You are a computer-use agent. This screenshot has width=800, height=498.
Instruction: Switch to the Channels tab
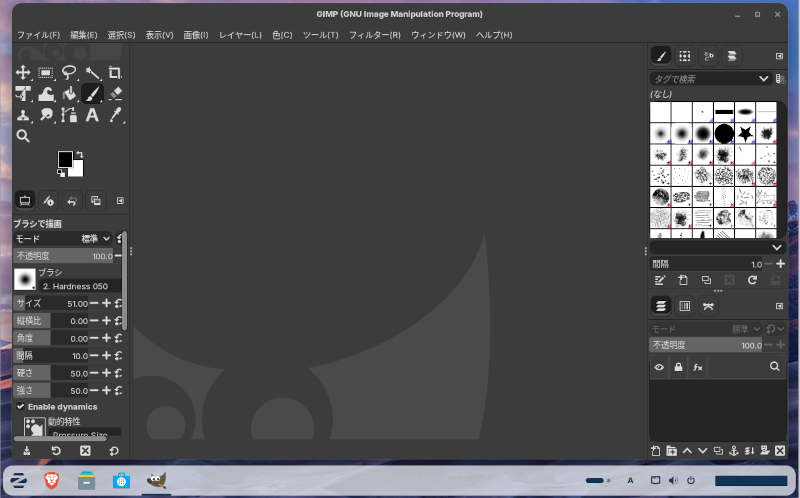pyautogui.click(x=684, y=305)
